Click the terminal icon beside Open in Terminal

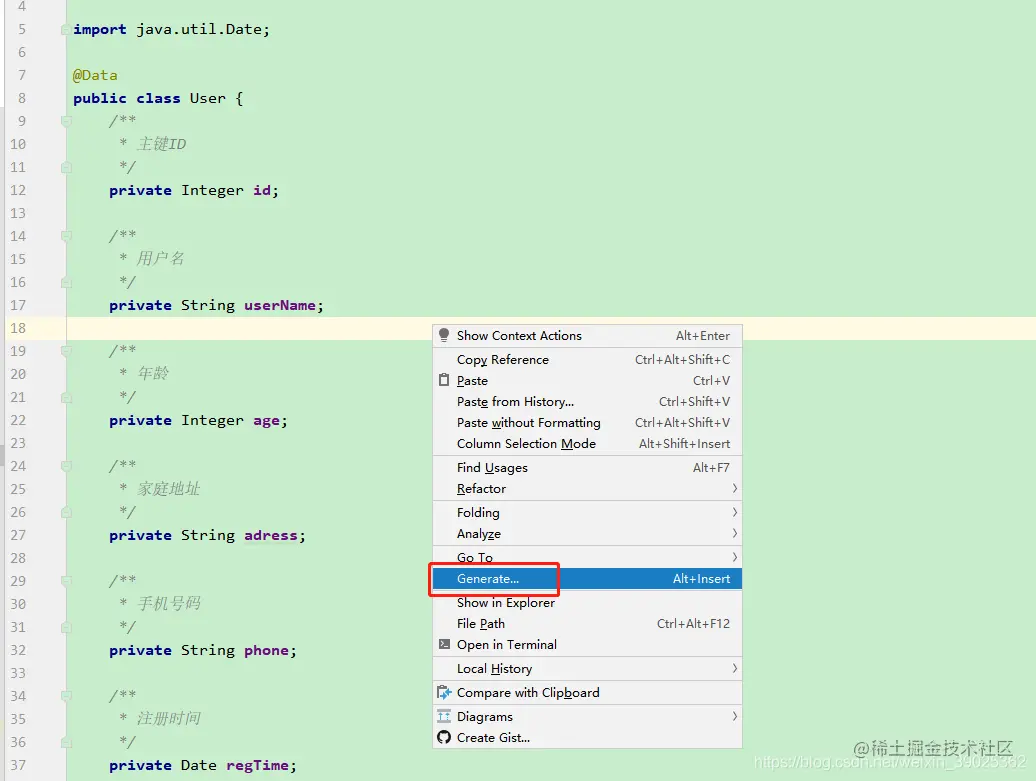(444, 644)
